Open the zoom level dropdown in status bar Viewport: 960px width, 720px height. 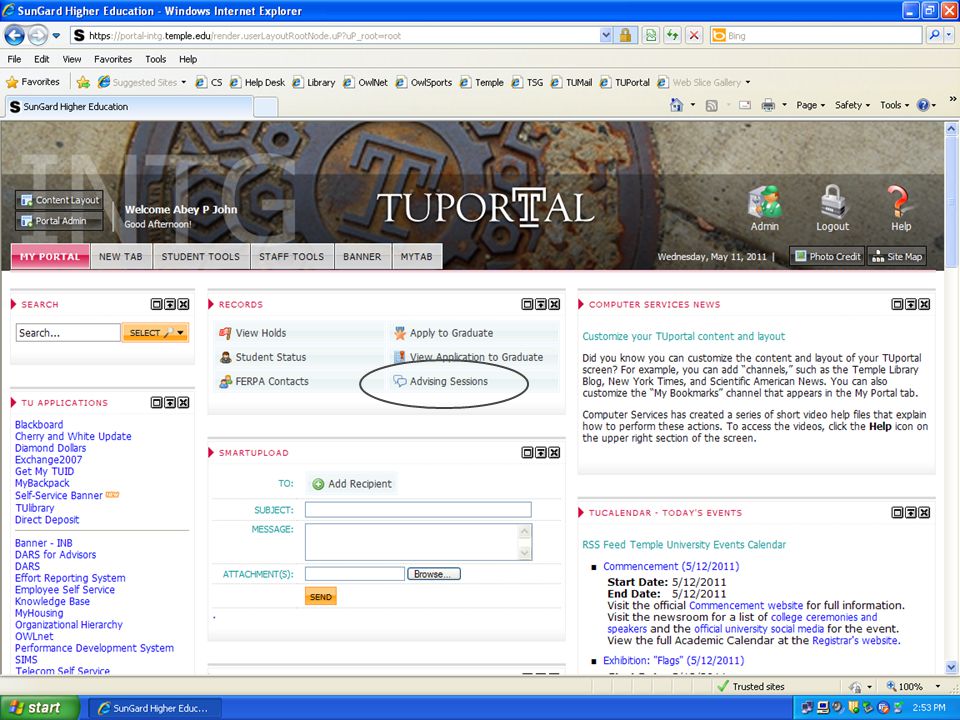(937, 686)
